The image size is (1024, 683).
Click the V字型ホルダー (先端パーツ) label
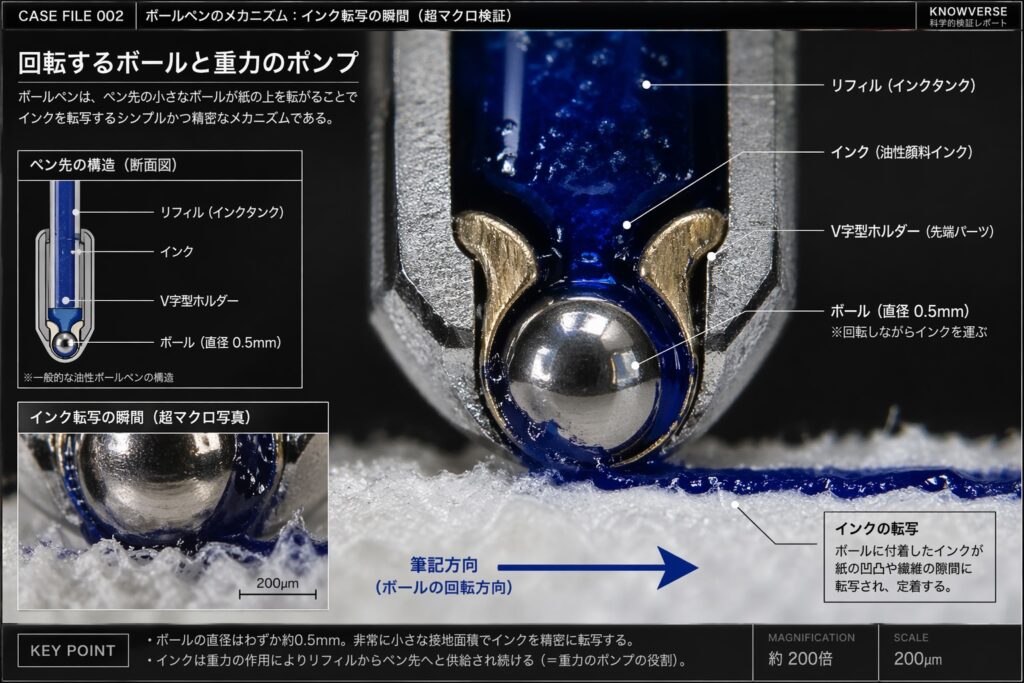(x=912, y=231)
